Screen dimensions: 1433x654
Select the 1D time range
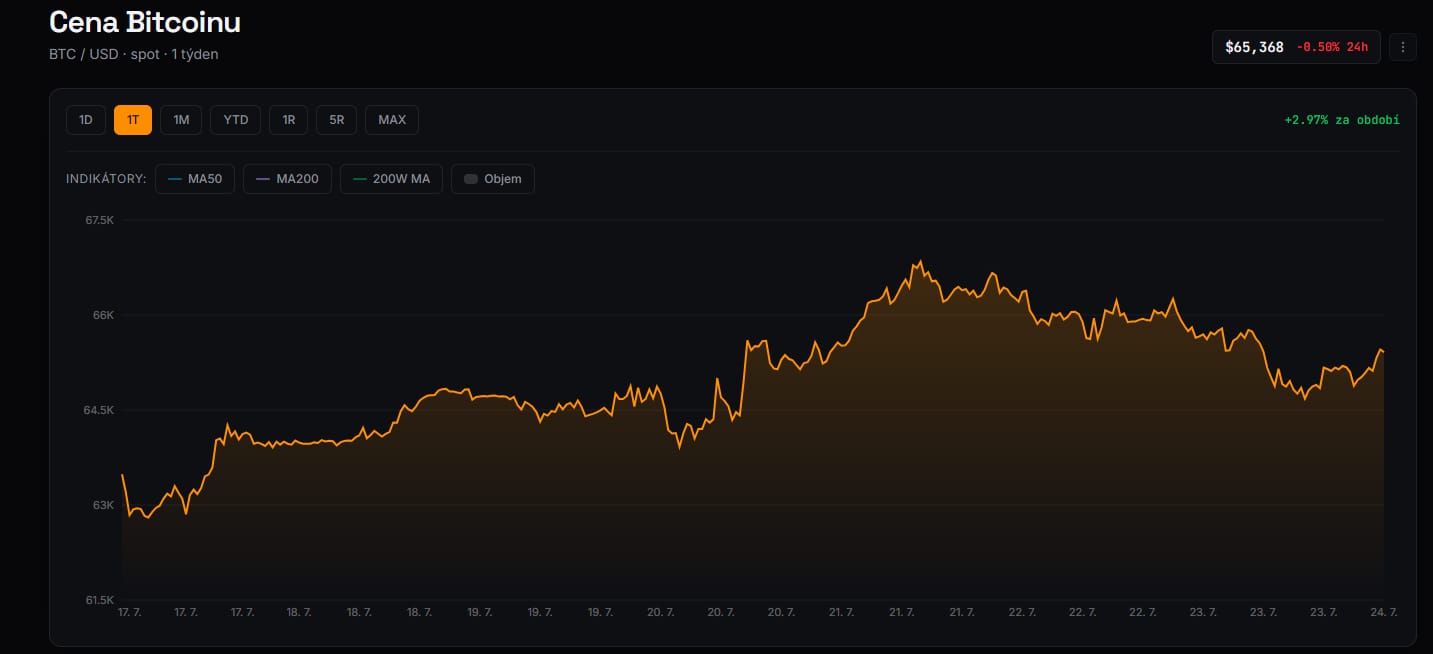[86, 120]
